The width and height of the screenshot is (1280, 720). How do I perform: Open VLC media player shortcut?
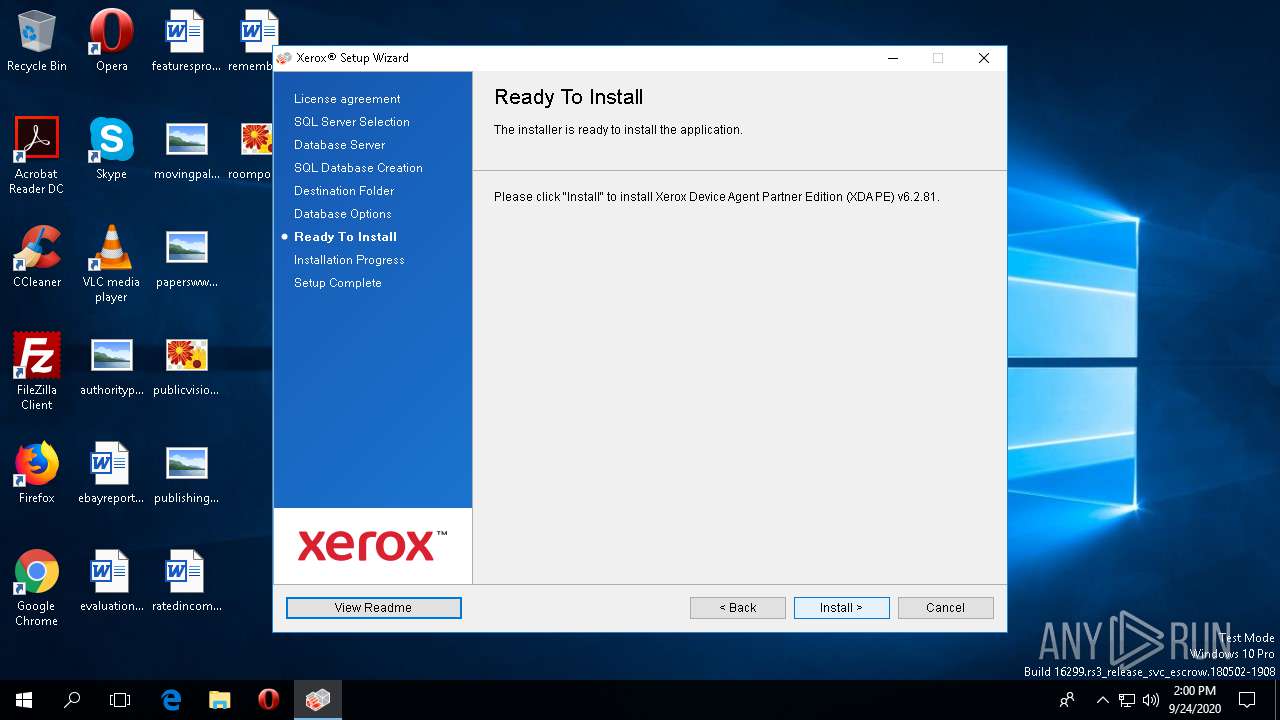[111, 264]
